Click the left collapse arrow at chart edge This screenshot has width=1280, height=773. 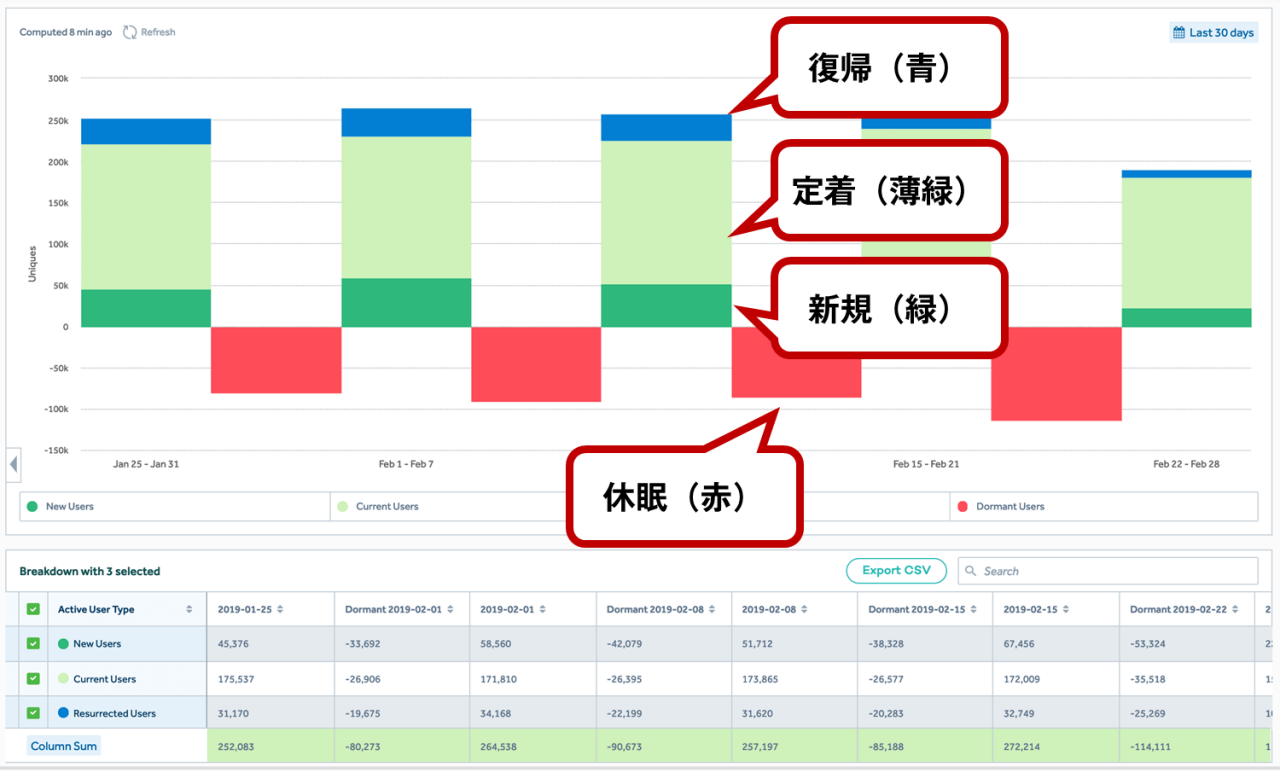13,464
